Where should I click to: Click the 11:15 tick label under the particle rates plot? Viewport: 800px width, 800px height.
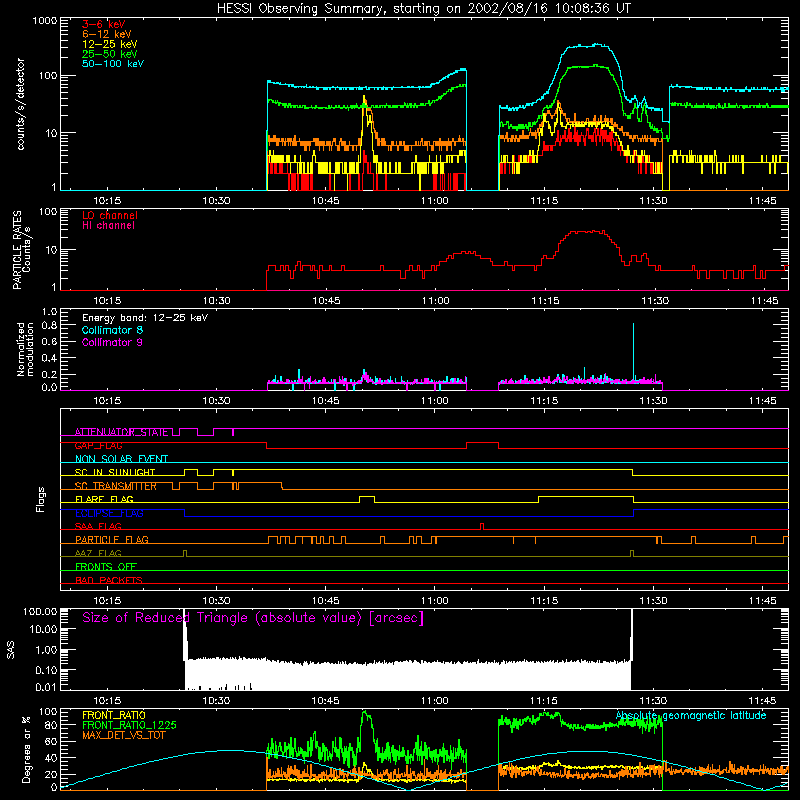coord(545,301)
